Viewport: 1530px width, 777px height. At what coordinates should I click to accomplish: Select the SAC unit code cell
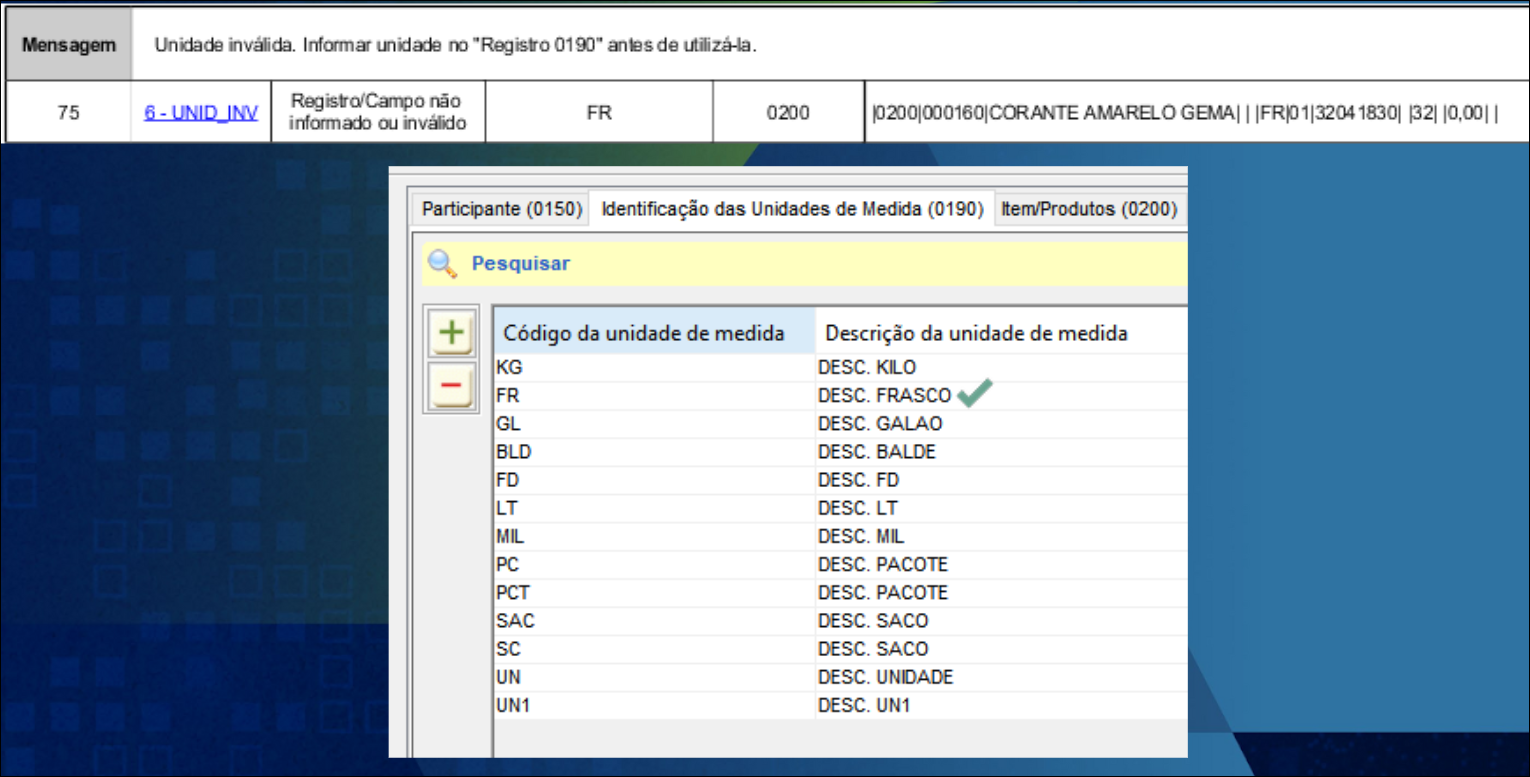[654, 621]
